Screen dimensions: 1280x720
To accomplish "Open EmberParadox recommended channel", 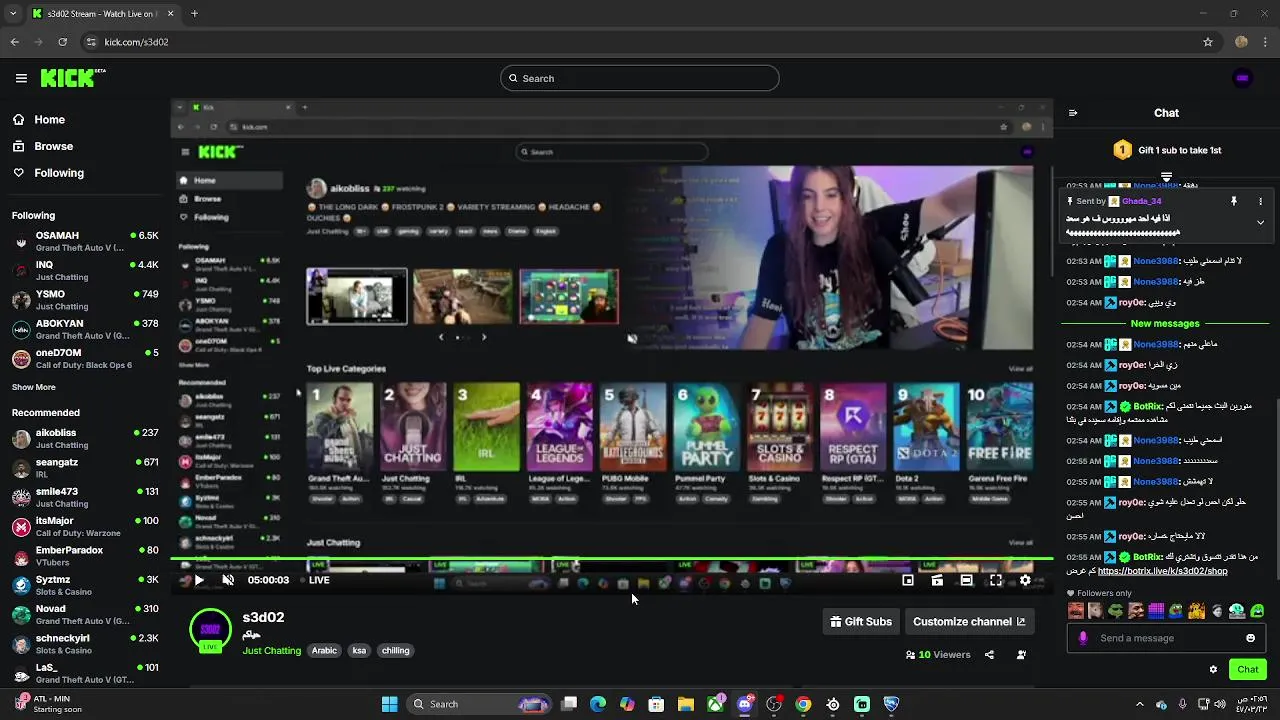I will [x=85, y=555].
